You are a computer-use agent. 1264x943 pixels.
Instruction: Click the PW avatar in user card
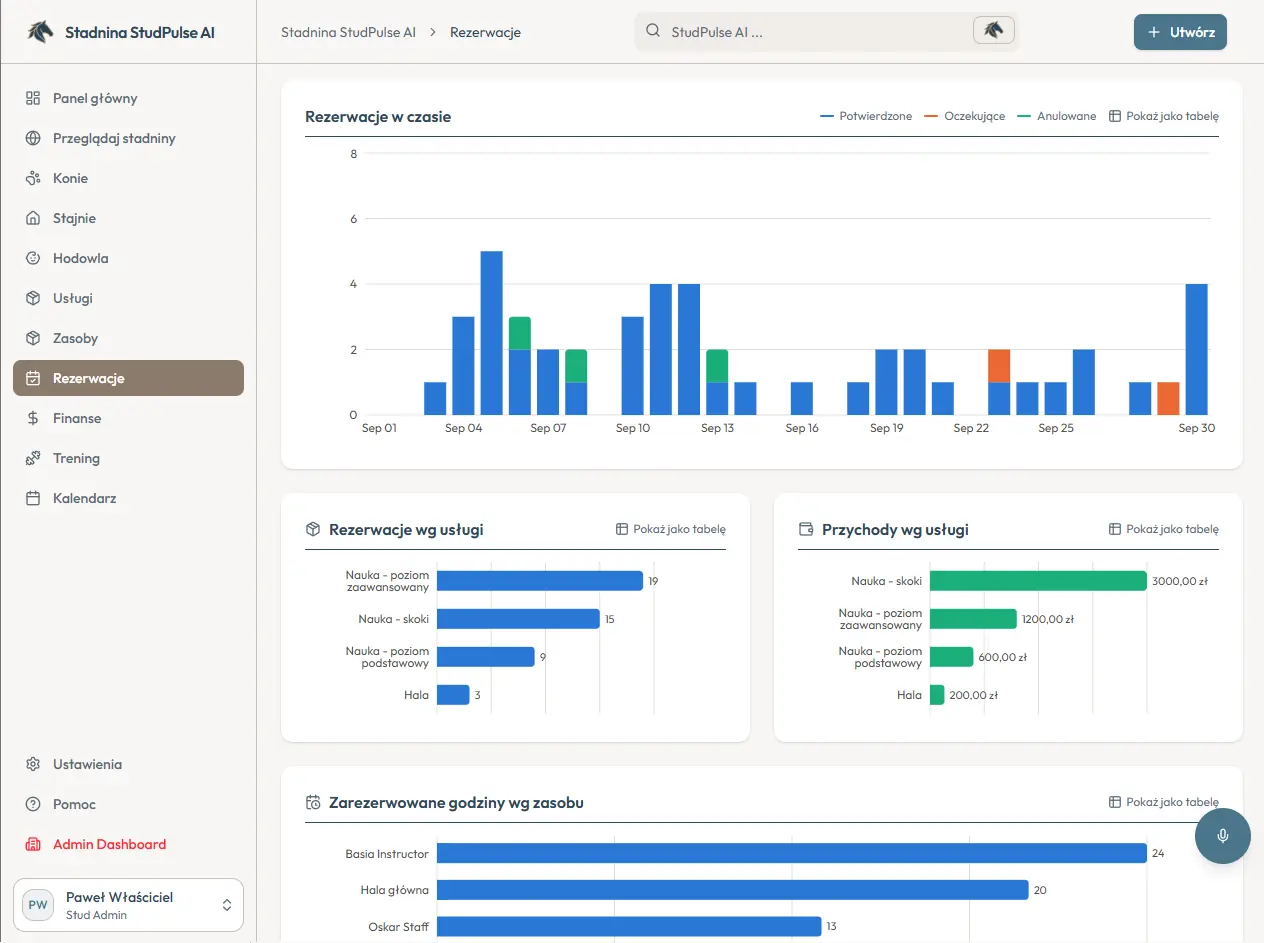(38, 905)
